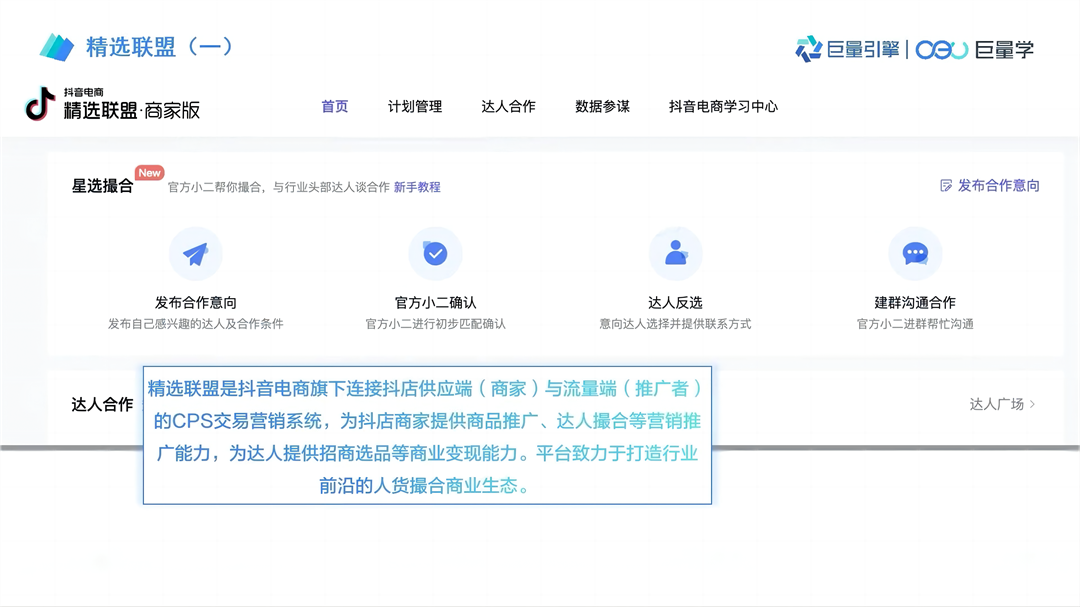Click the teal 精选联盟（一） header logo
1080x607 pixels.
(x=55, y=47)
